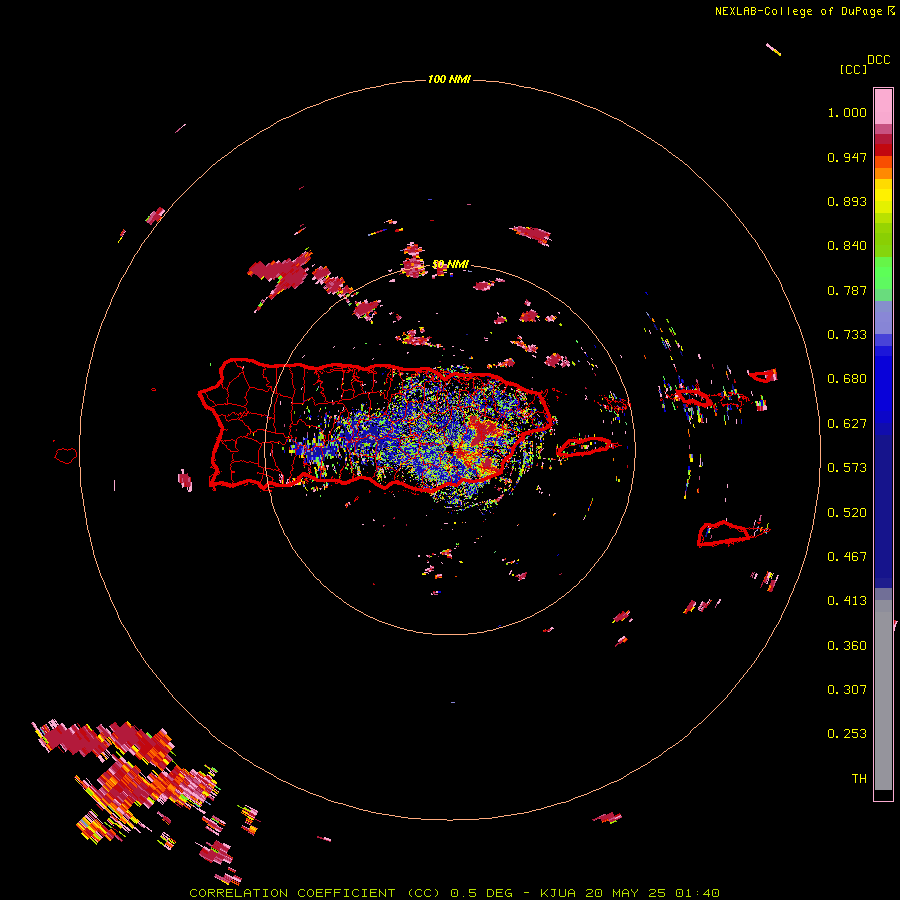Click the 0.573 legend value
The image size is (900, 900).
point(847,468)
